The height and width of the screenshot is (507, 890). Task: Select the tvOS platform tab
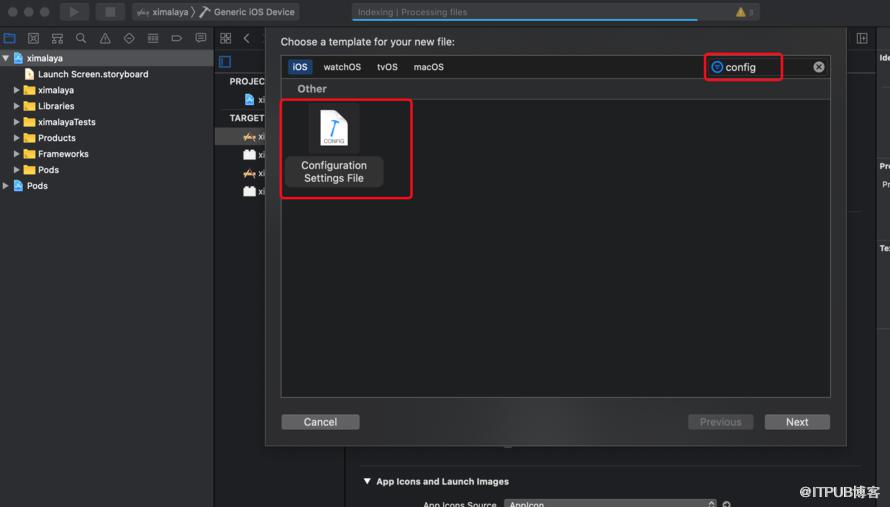pos(387,67)
